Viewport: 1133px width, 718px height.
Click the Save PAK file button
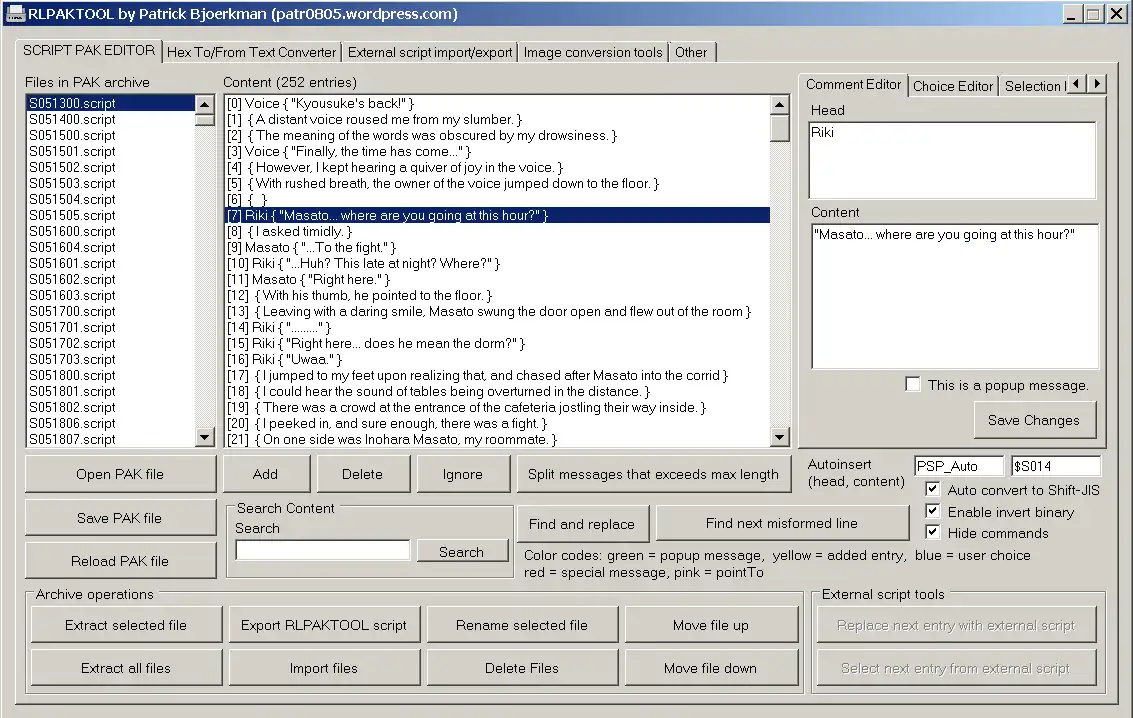tap(120, 518)
